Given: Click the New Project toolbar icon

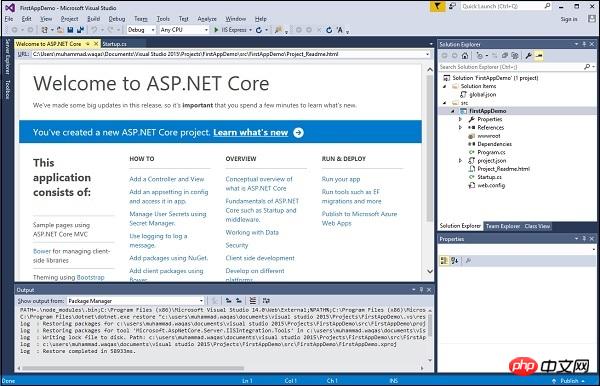Looking at the screenshot, I should tap(45, 30).
